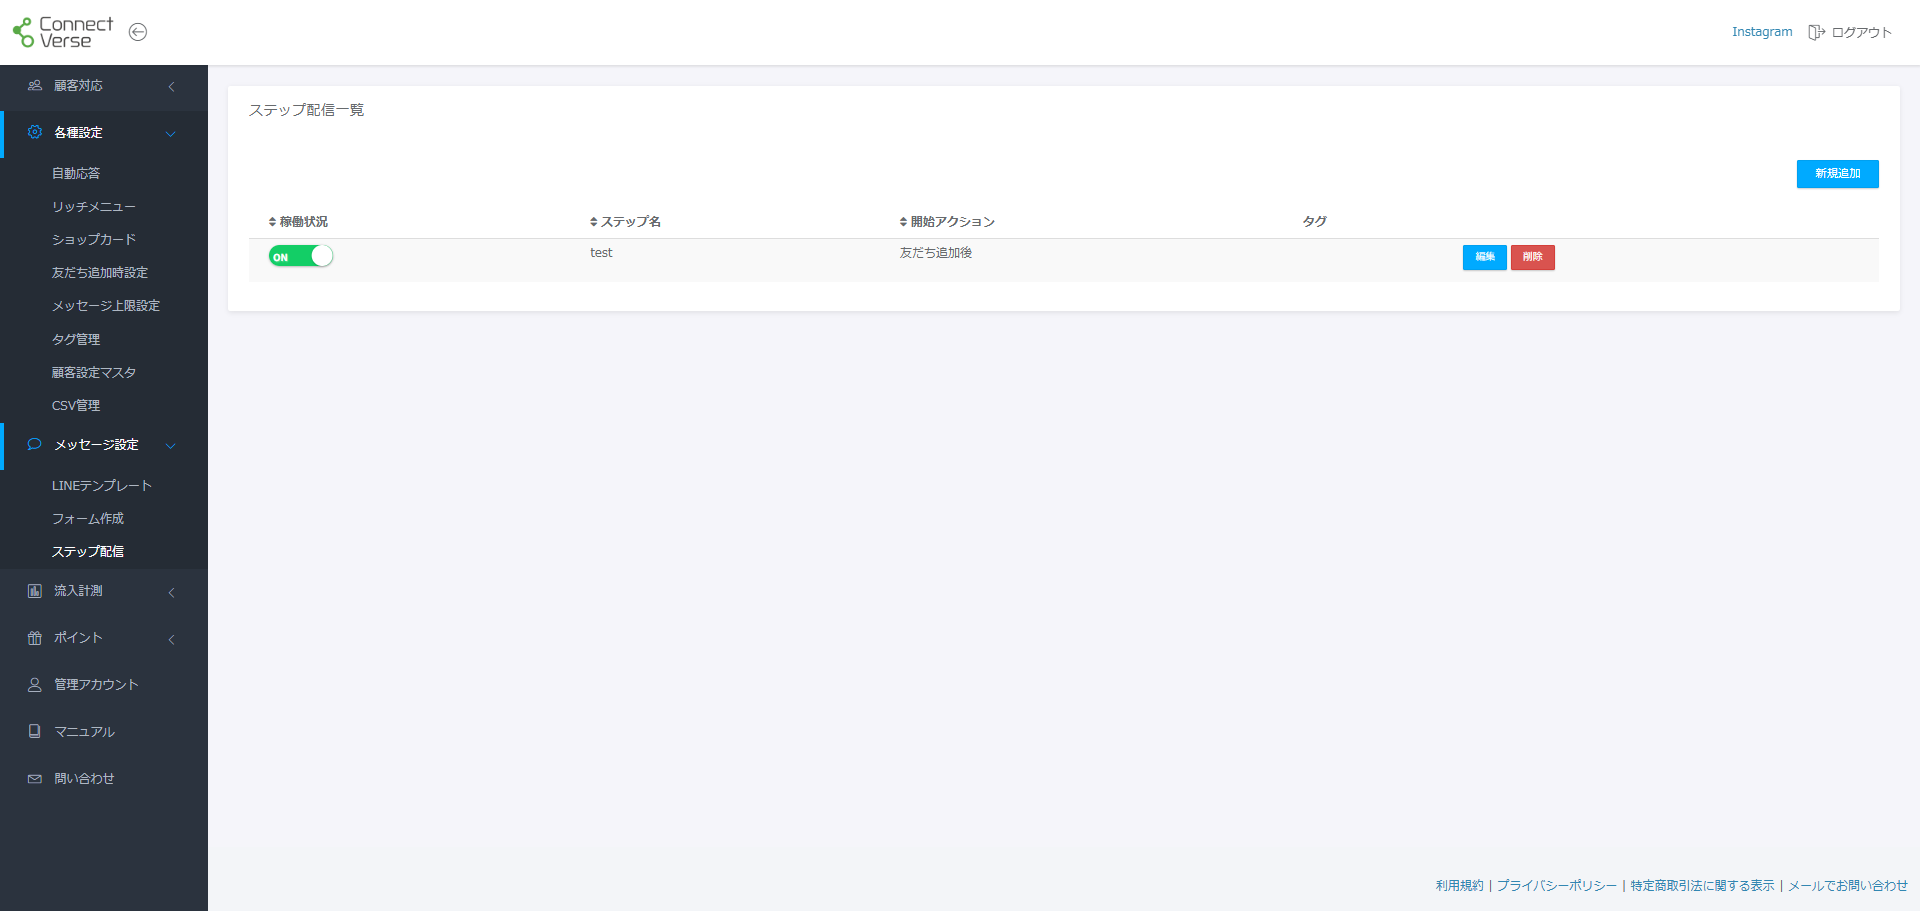Click the 流入計測 menu label
The width and height of the screenshot is (1920, 911).
78,591
